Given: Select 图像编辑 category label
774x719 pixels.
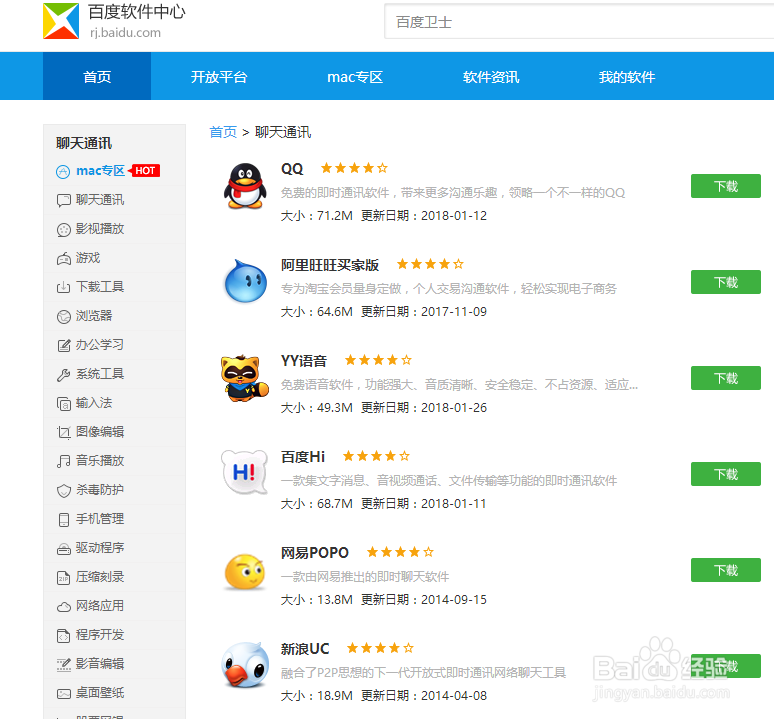Looking at the screenshot, I should tap(100, 432).
